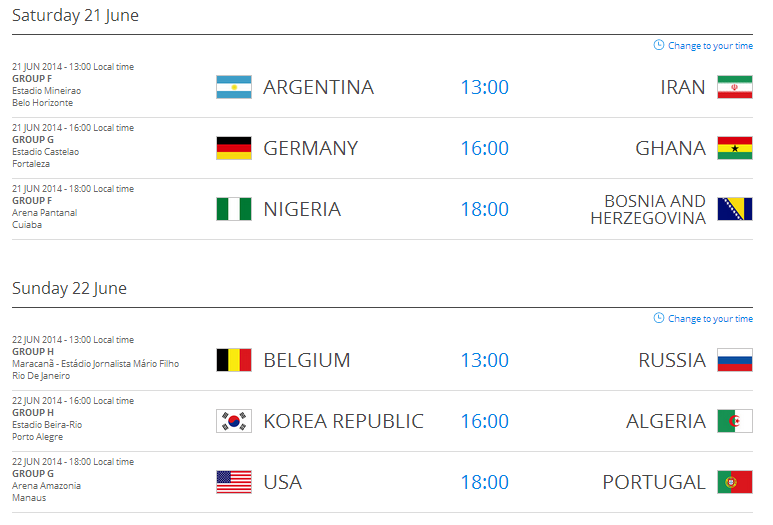The width and height of the screenshot is (773, 525).
Task: Select the Belgium flag icon
Action: coord(234,360)
